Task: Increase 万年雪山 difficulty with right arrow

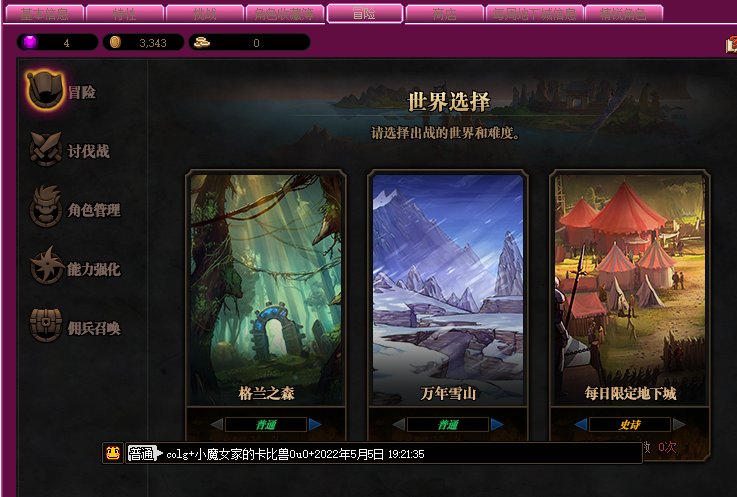Action: click(x=497, y=425)
